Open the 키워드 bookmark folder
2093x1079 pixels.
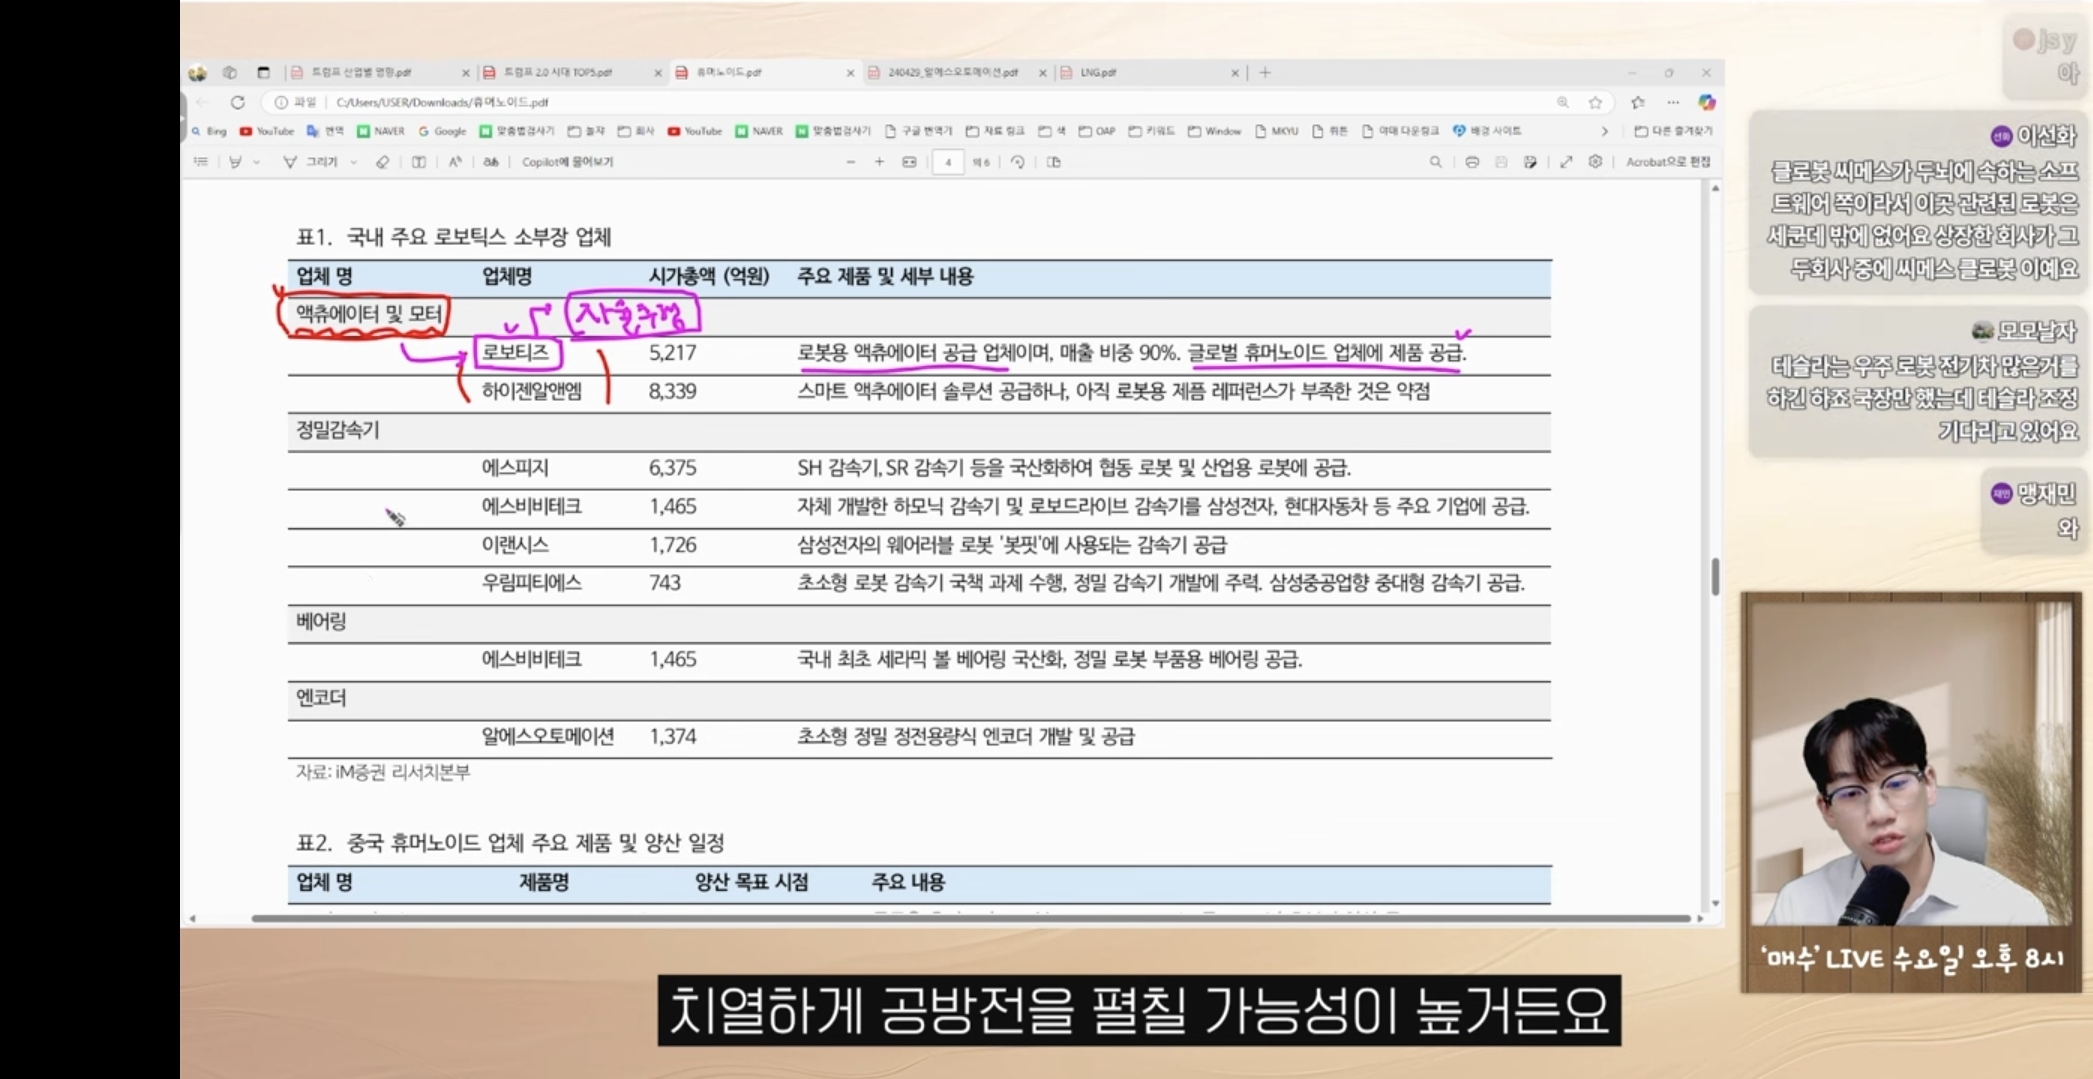[x=1151, y=131]
